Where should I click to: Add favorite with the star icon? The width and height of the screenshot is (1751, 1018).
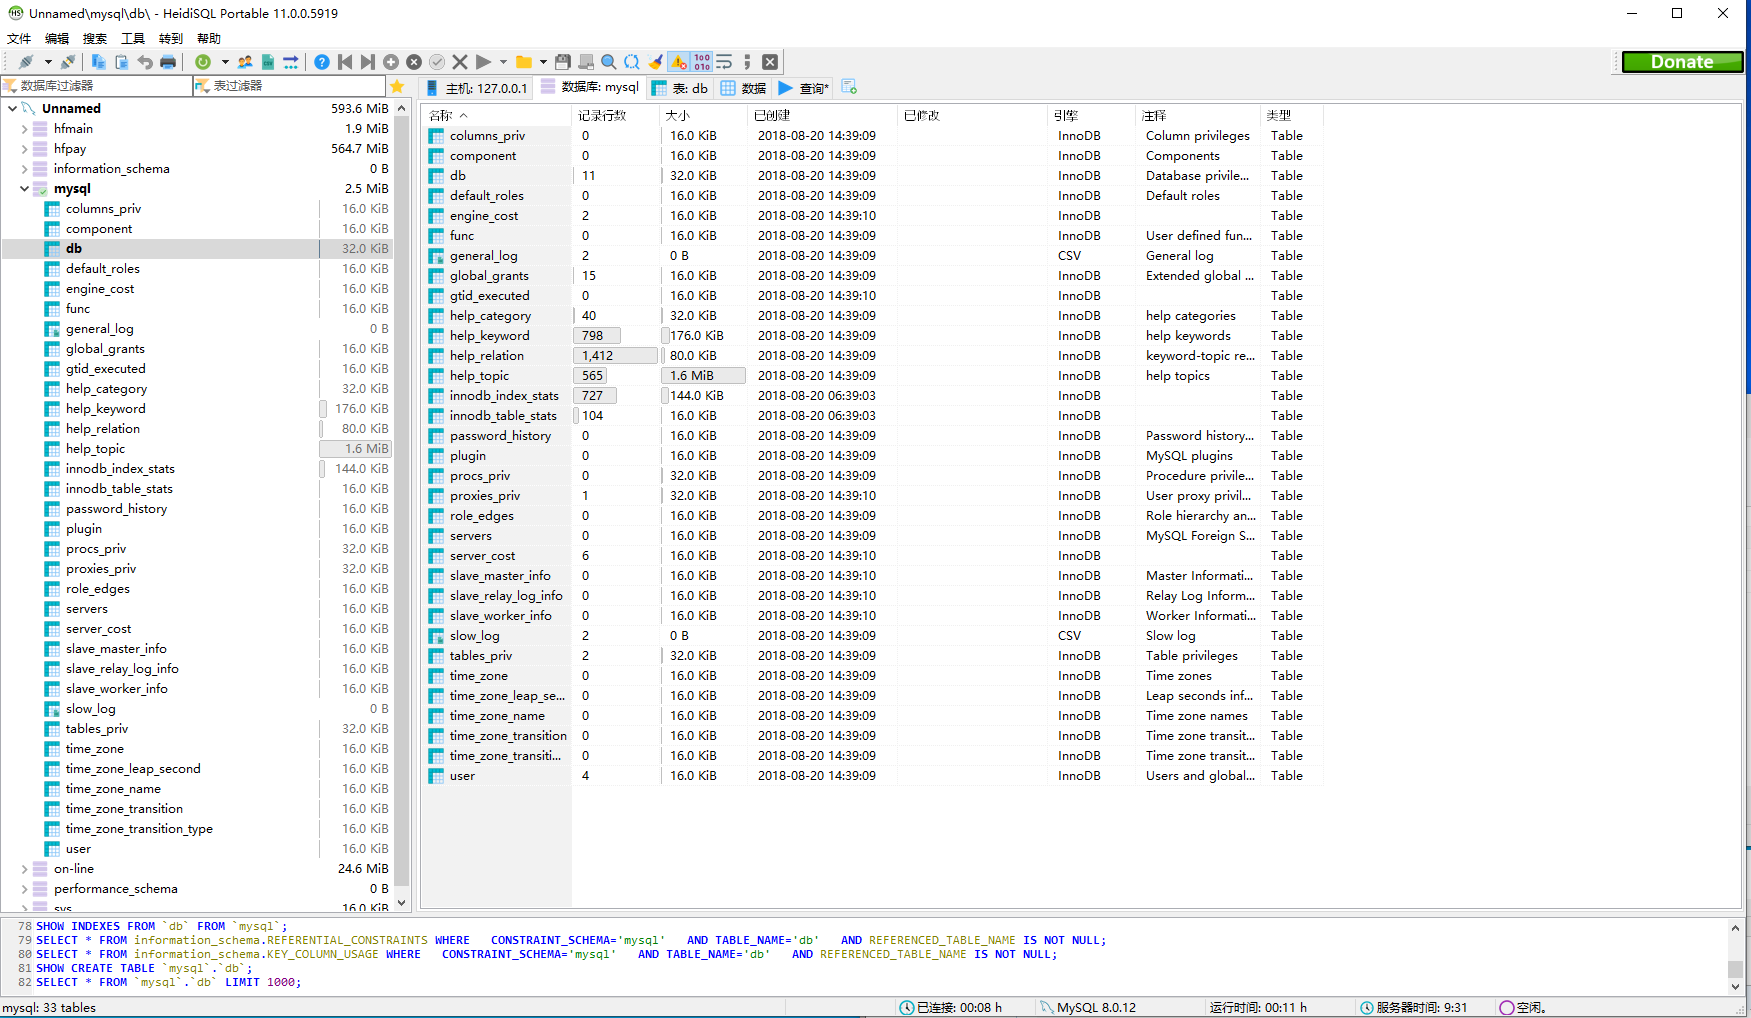pos(398,86)
